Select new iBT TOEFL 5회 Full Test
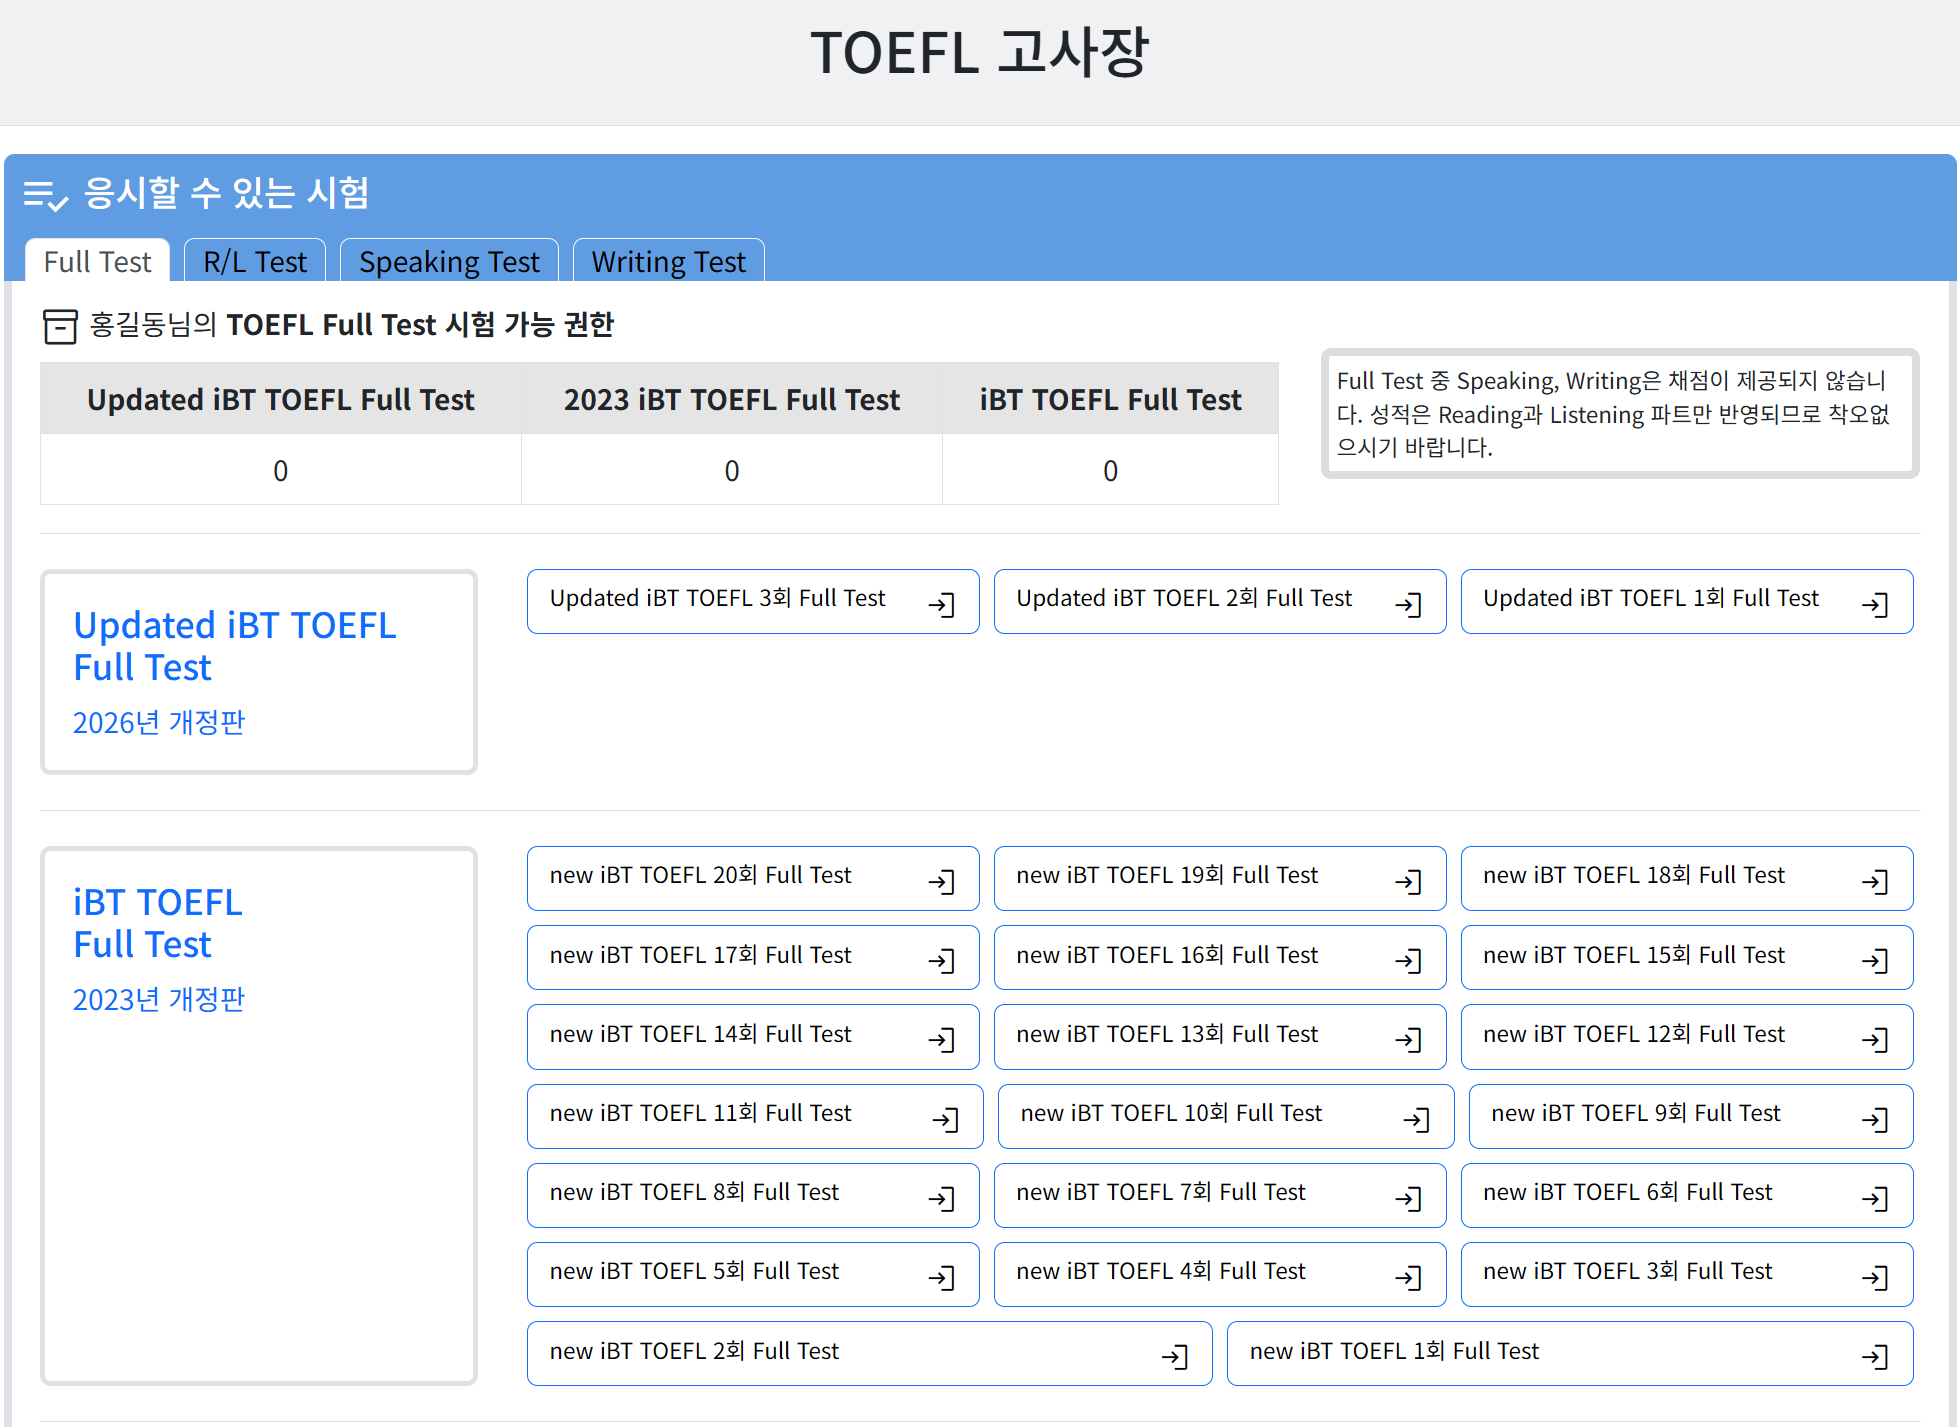Screen dimensions: 1960x1427 (752, 1274)
